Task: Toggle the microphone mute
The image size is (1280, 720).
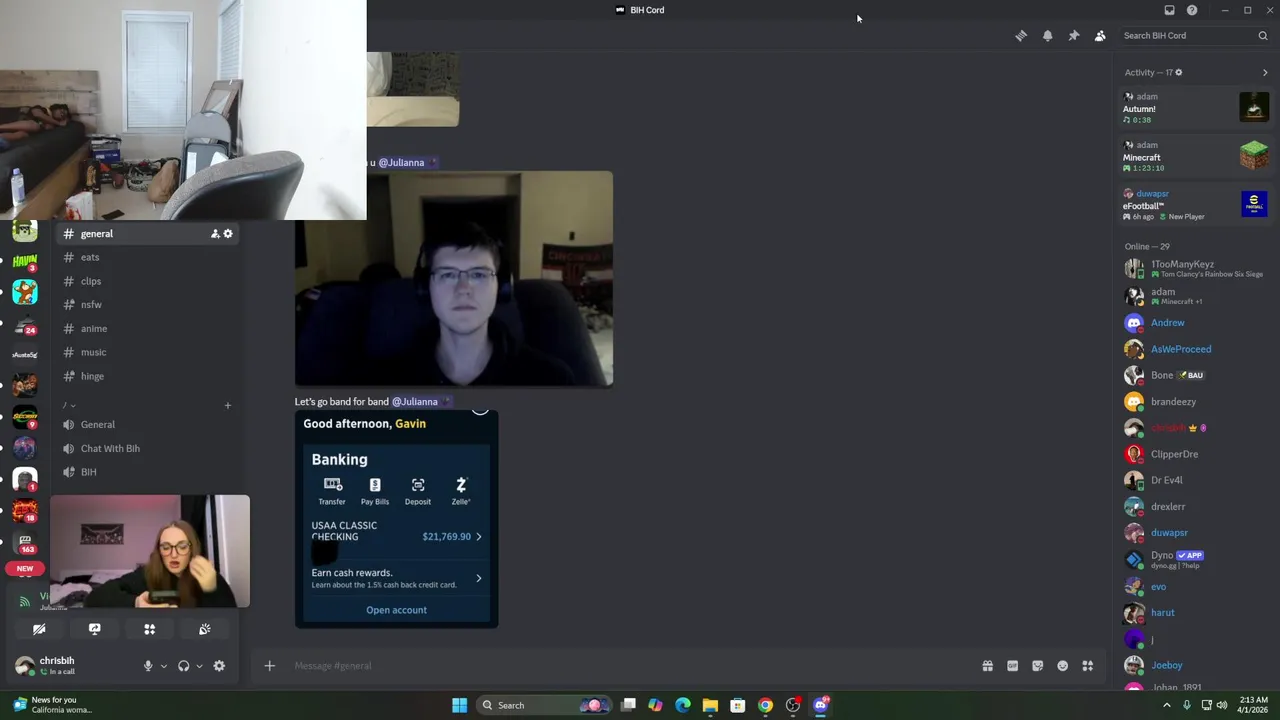Action: (148, 666)
